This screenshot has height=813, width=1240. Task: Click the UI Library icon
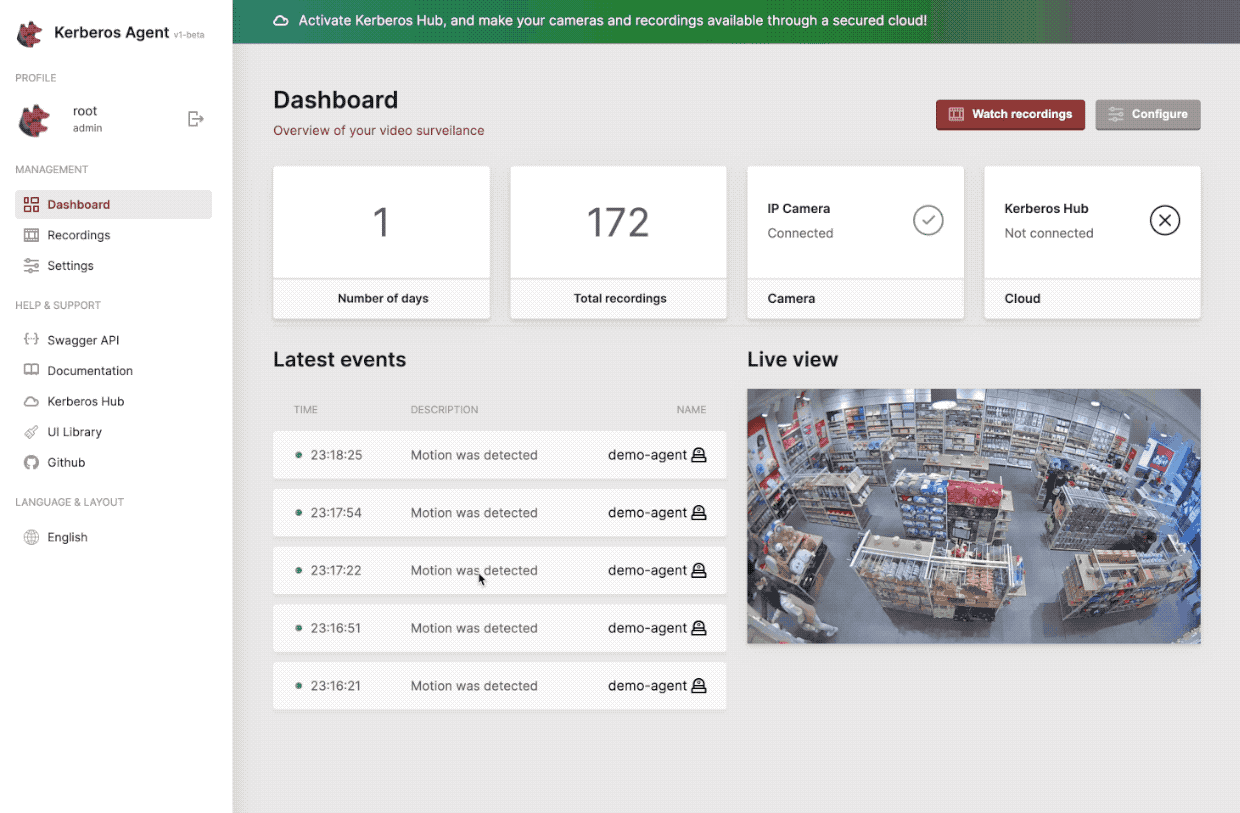[x=31, y=432]
